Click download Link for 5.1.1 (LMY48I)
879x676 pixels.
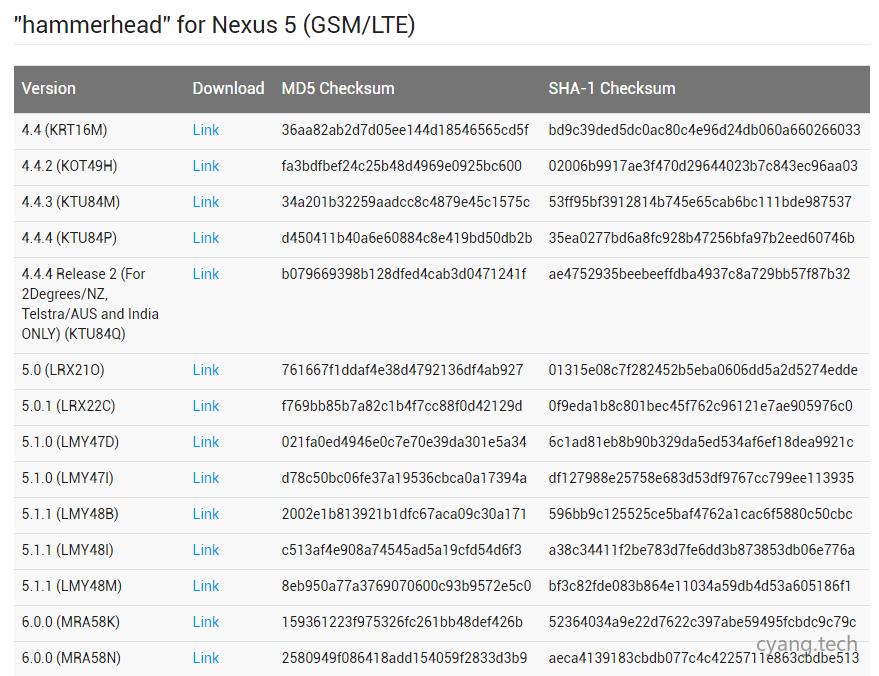205,550
